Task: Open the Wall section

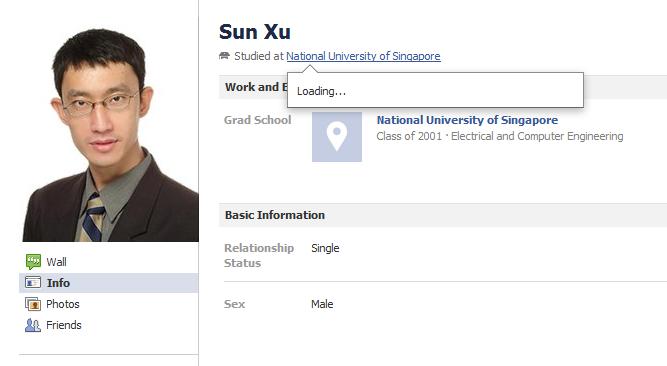Action: pyautogui.click(x=108, y=262)
